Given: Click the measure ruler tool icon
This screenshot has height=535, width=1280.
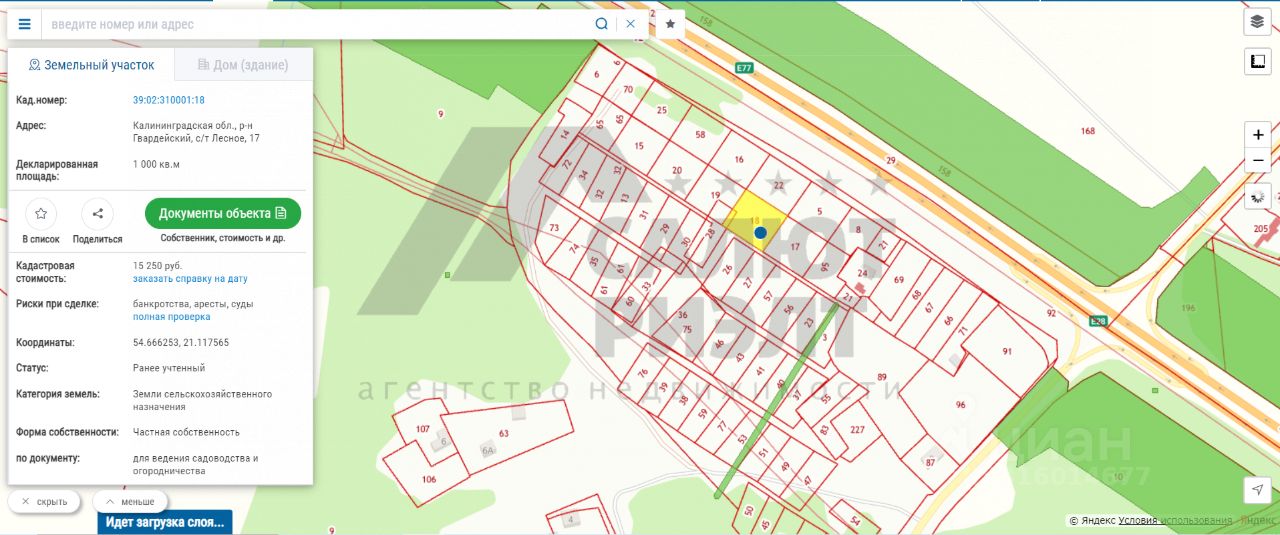Looking at the screenshot, I should tap(1257, 62).
